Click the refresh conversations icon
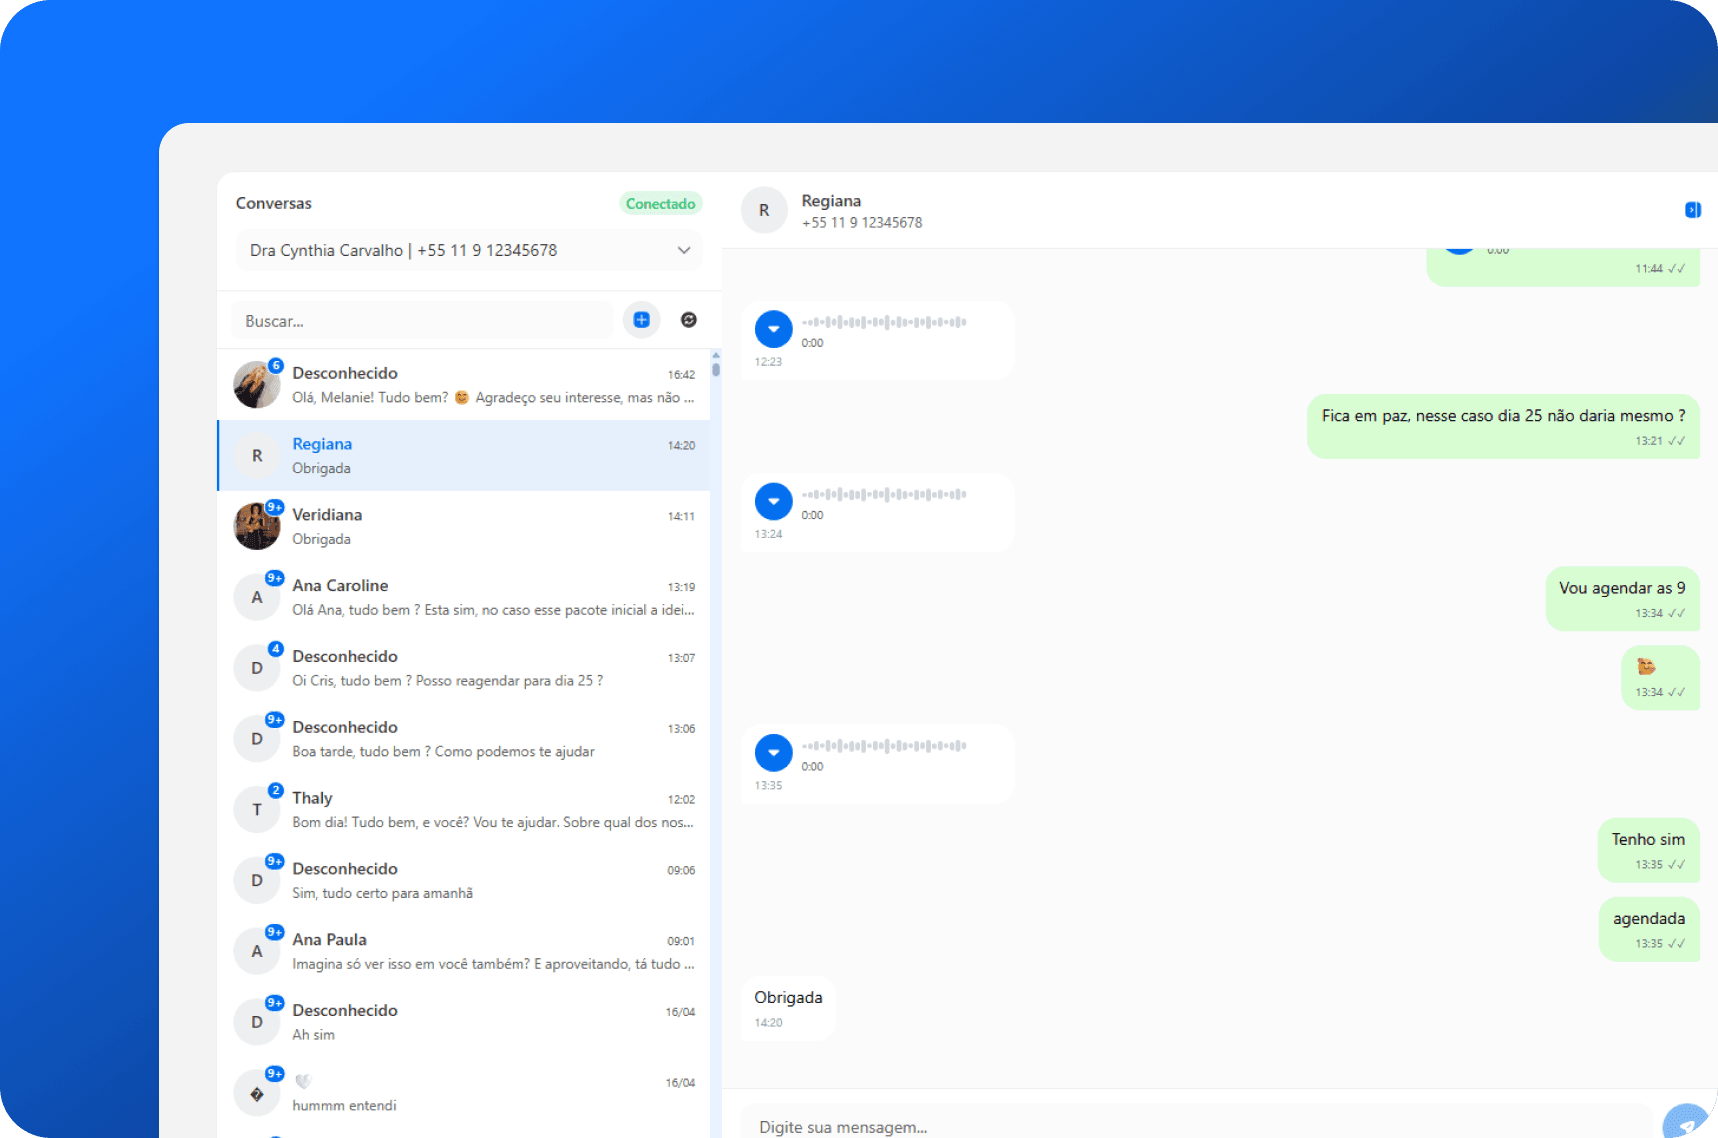Screen dimensions: 1718x1138 click(x=689, y=320)
